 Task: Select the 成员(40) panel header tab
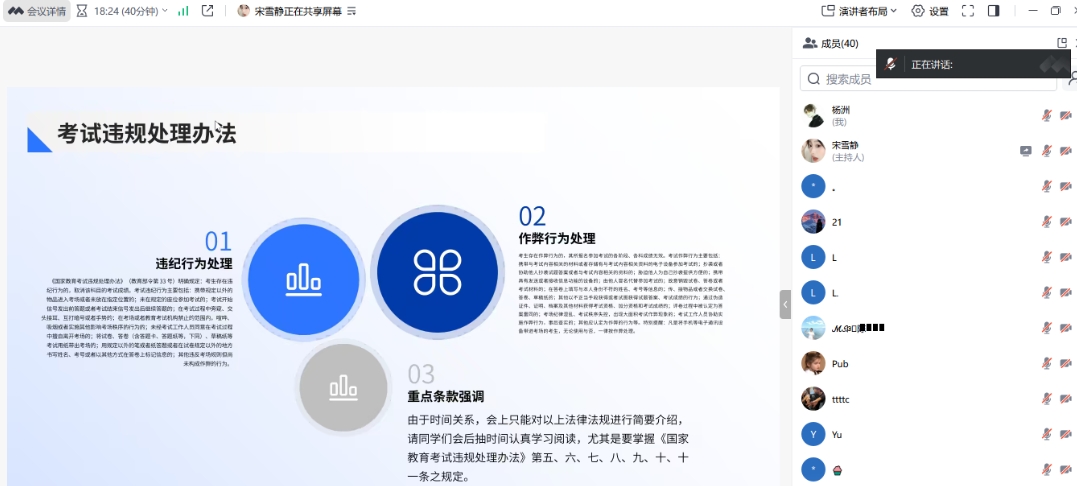pos(830,43)
